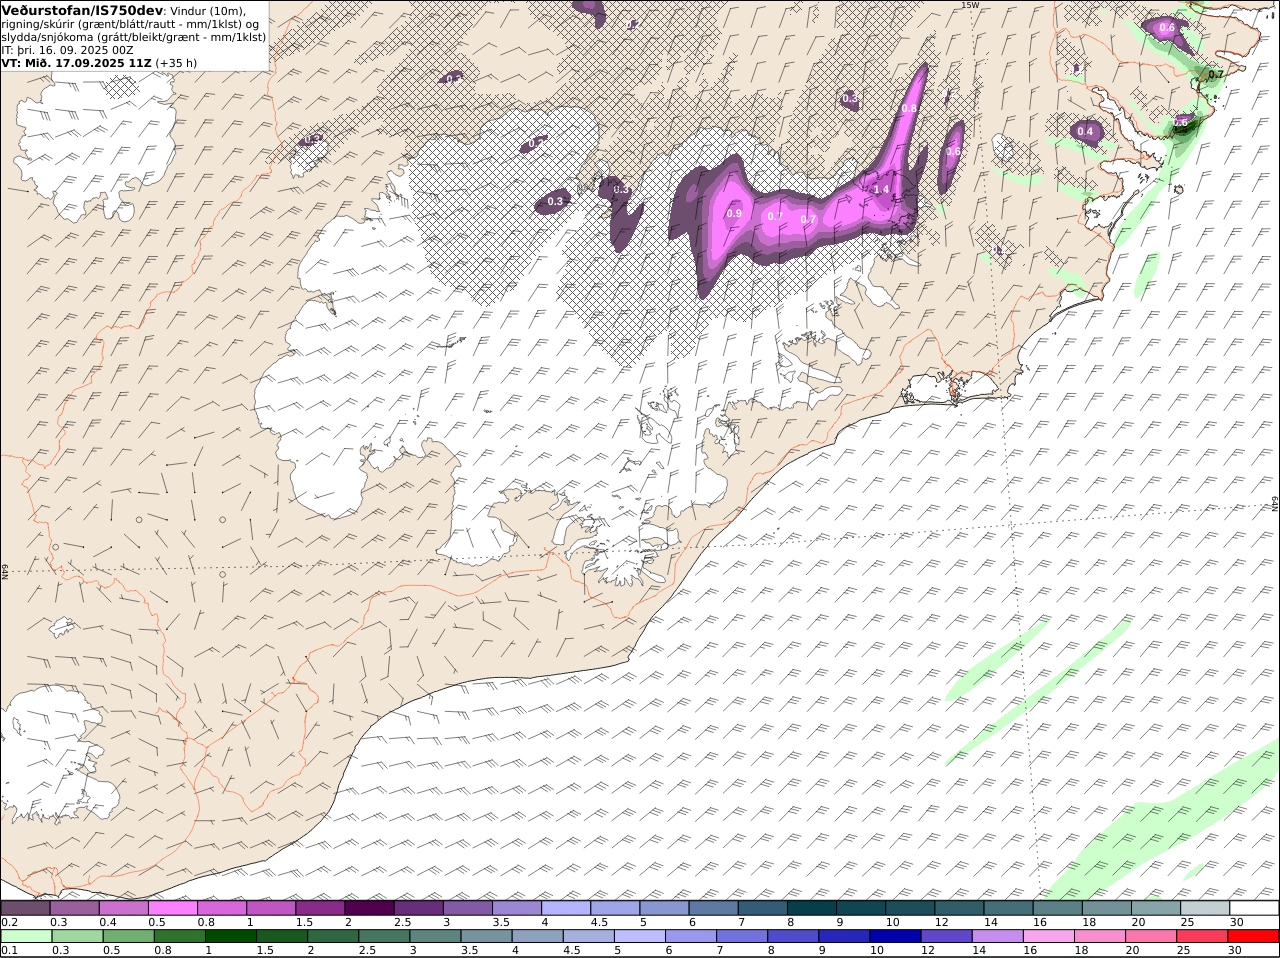Select the 14 swatch in the lower legend row
This screenshot has width=1280, height=958.
click(997, 937)
